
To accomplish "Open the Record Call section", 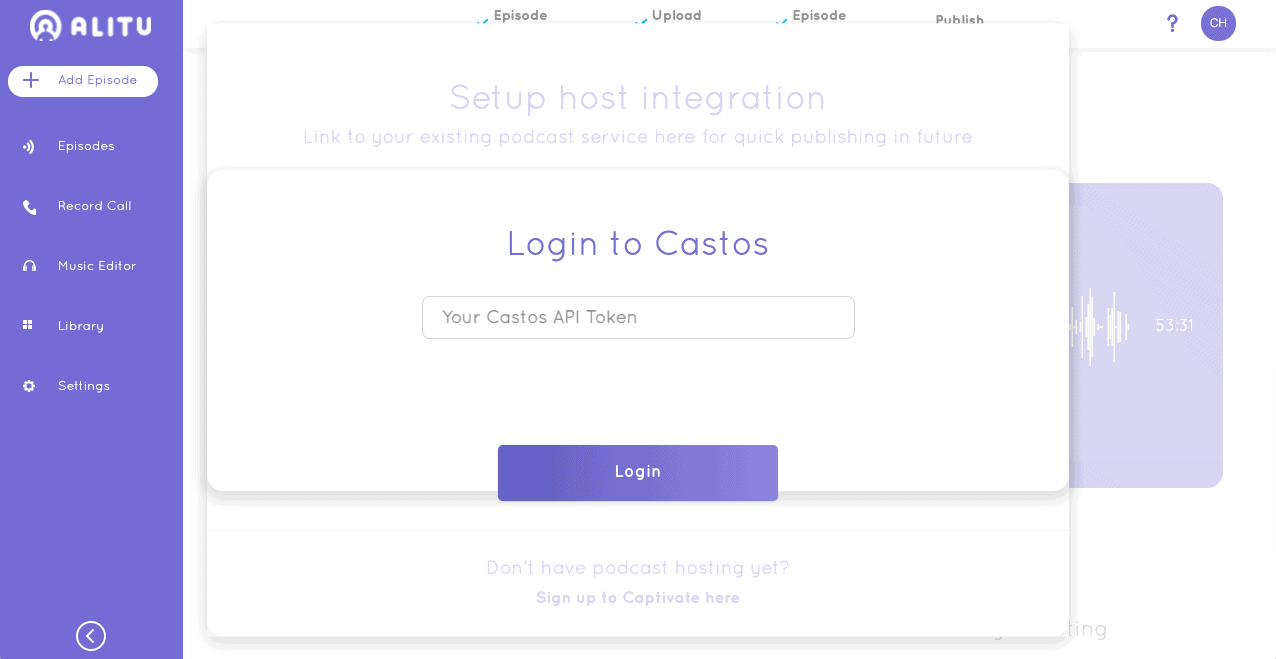I will [x=94, y=206].
